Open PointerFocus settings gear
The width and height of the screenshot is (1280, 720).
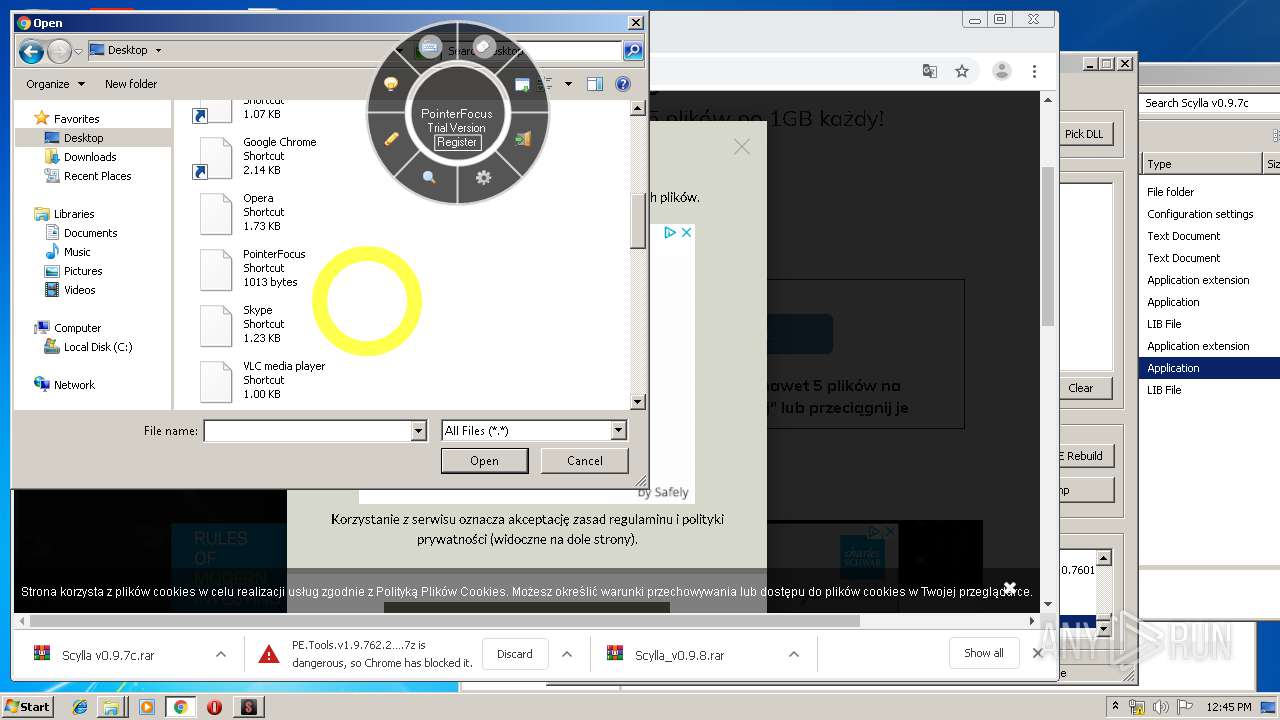[x=484, y=177]
